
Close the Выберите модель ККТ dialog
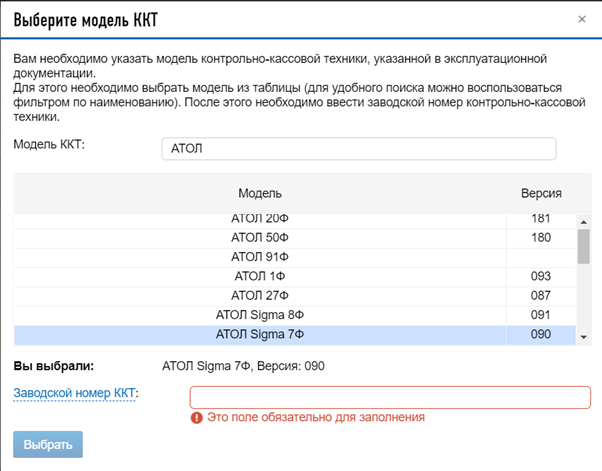coord(582,19)
